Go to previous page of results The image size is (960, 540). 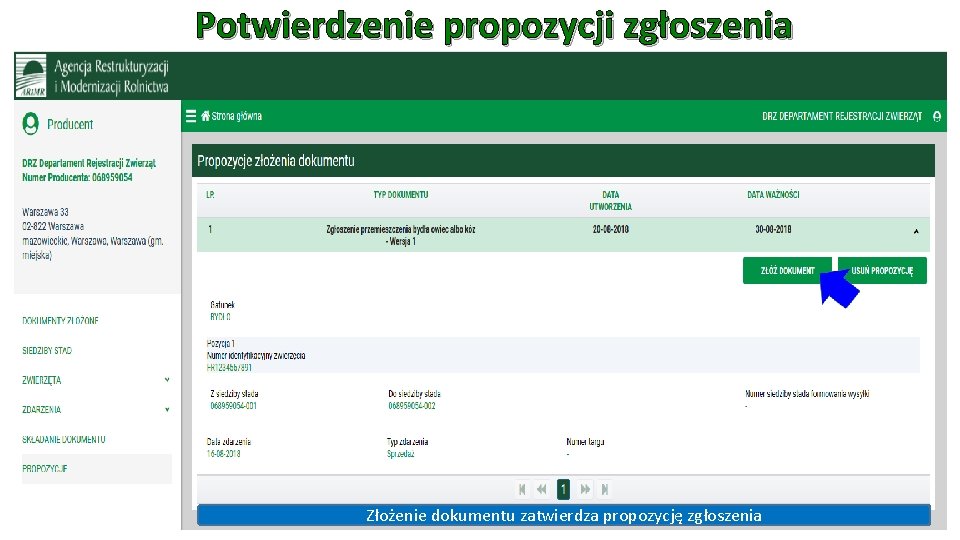pyautogui.click(x=541, y=489)
